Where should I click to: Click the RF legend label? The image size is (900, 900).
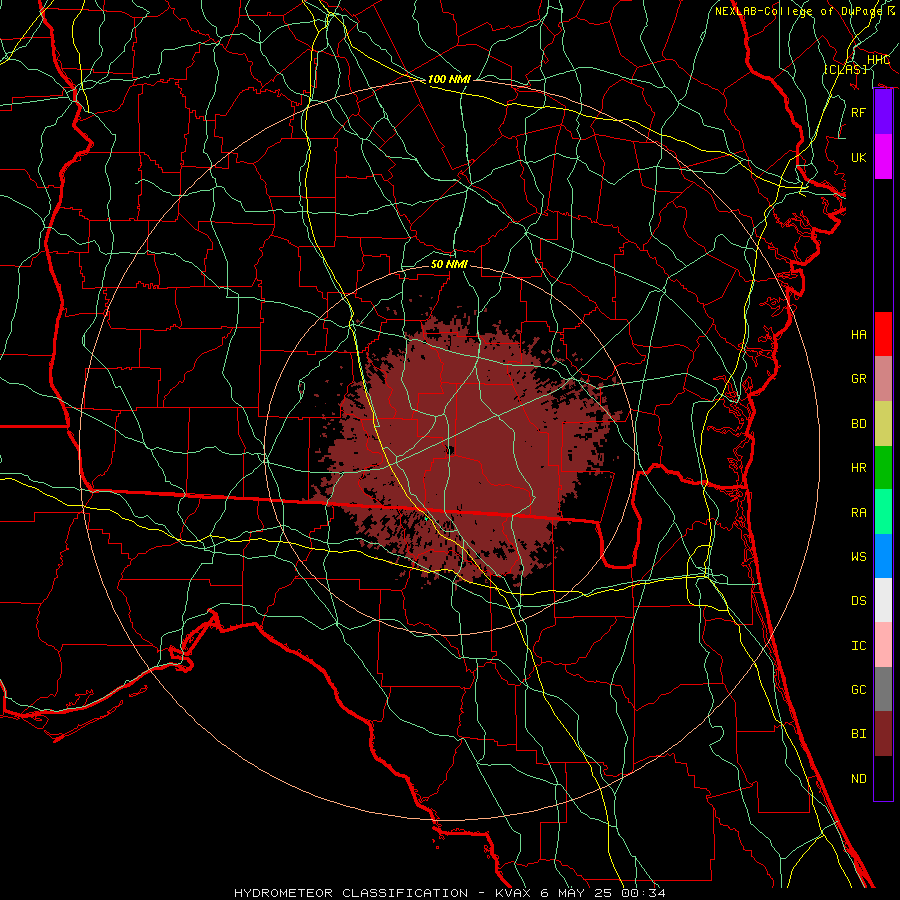[859, 112]
